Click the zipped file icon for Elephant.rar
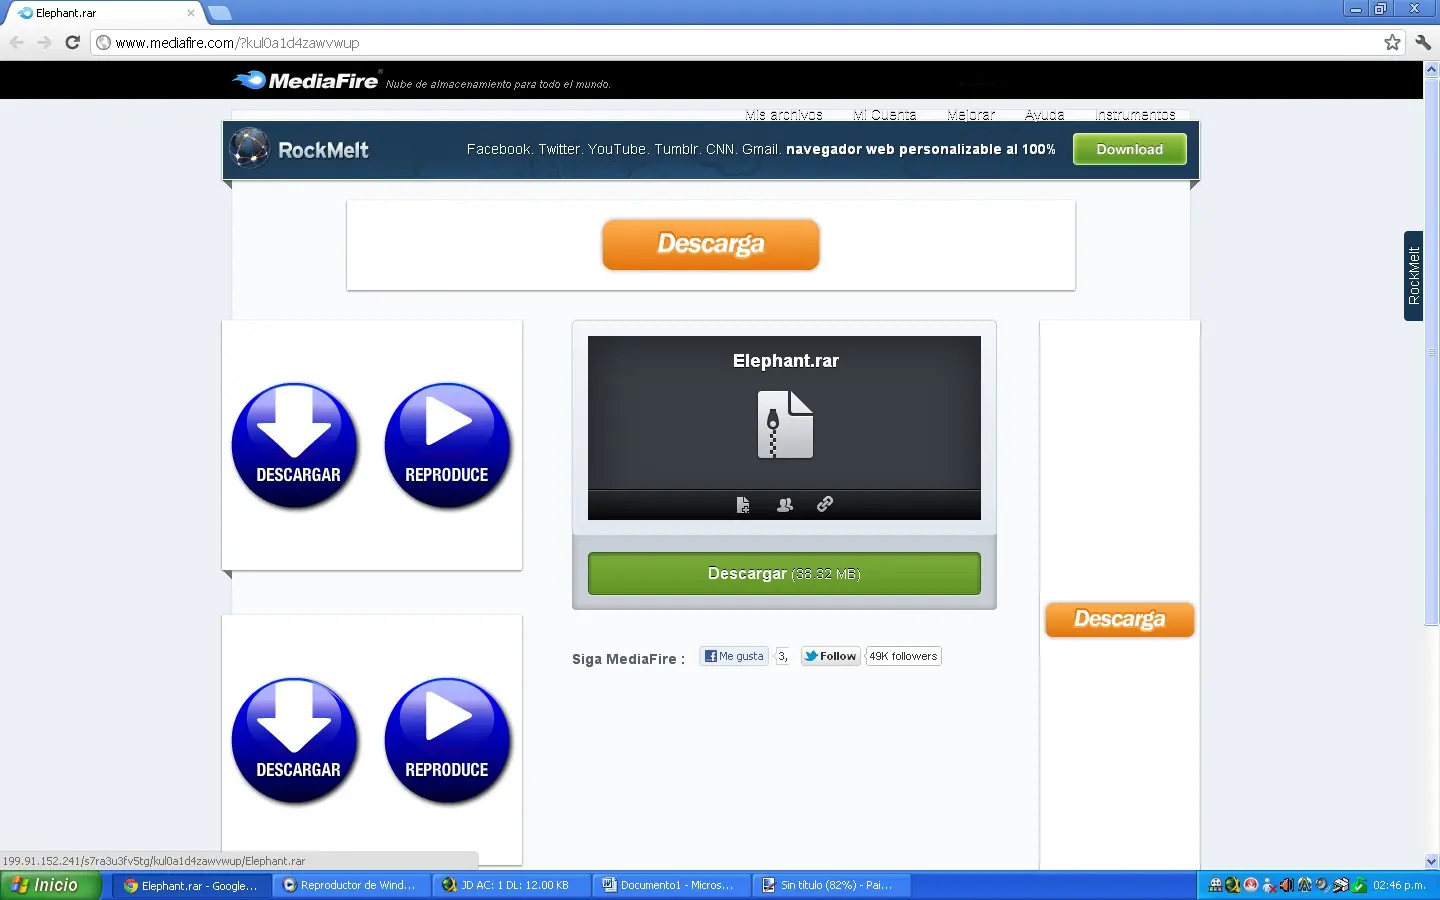 (x=785, y=425)
